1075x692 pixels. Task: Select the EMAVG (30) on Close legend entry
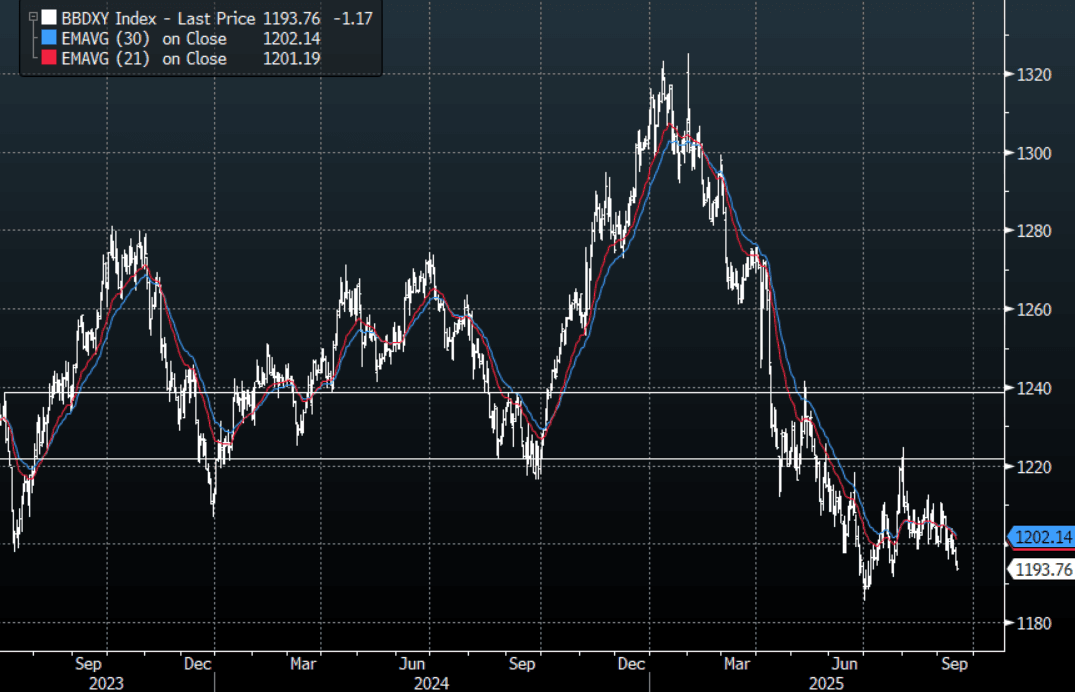click(x=143, y=39)
